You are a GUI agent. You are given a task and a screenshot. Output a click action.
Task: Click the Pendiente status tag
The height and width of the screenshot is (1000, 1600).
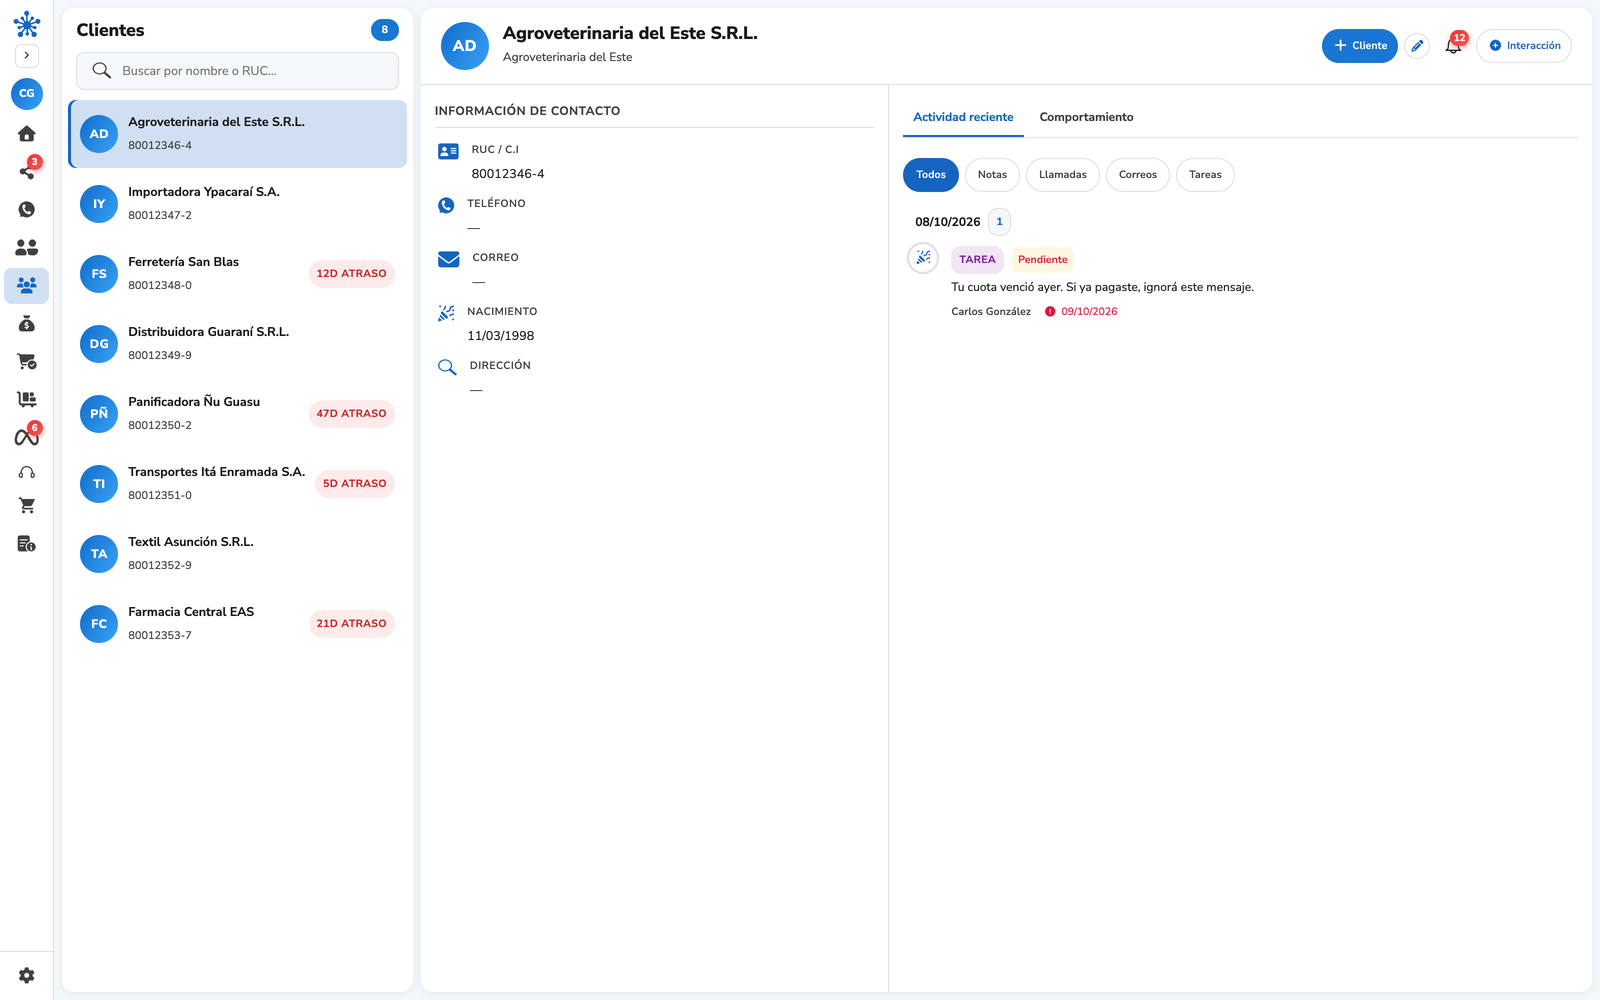click(1043, 260)
